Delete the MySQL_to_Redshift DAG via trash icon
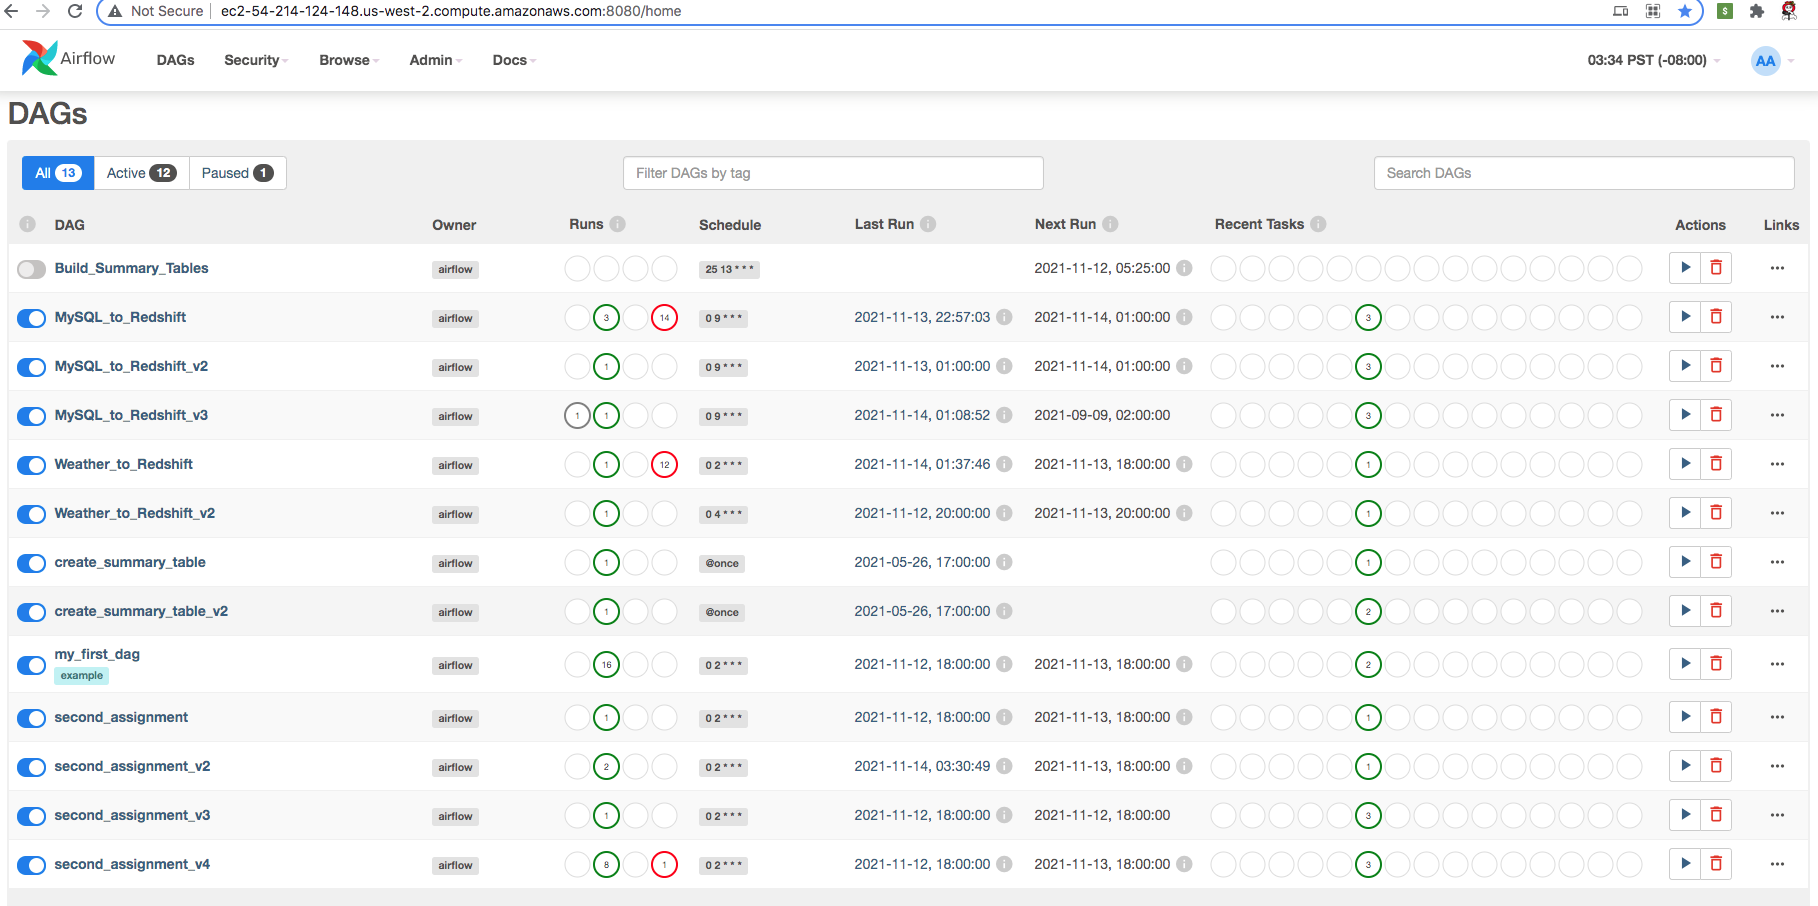The image size is (1818, 906). click(1716, 317)
